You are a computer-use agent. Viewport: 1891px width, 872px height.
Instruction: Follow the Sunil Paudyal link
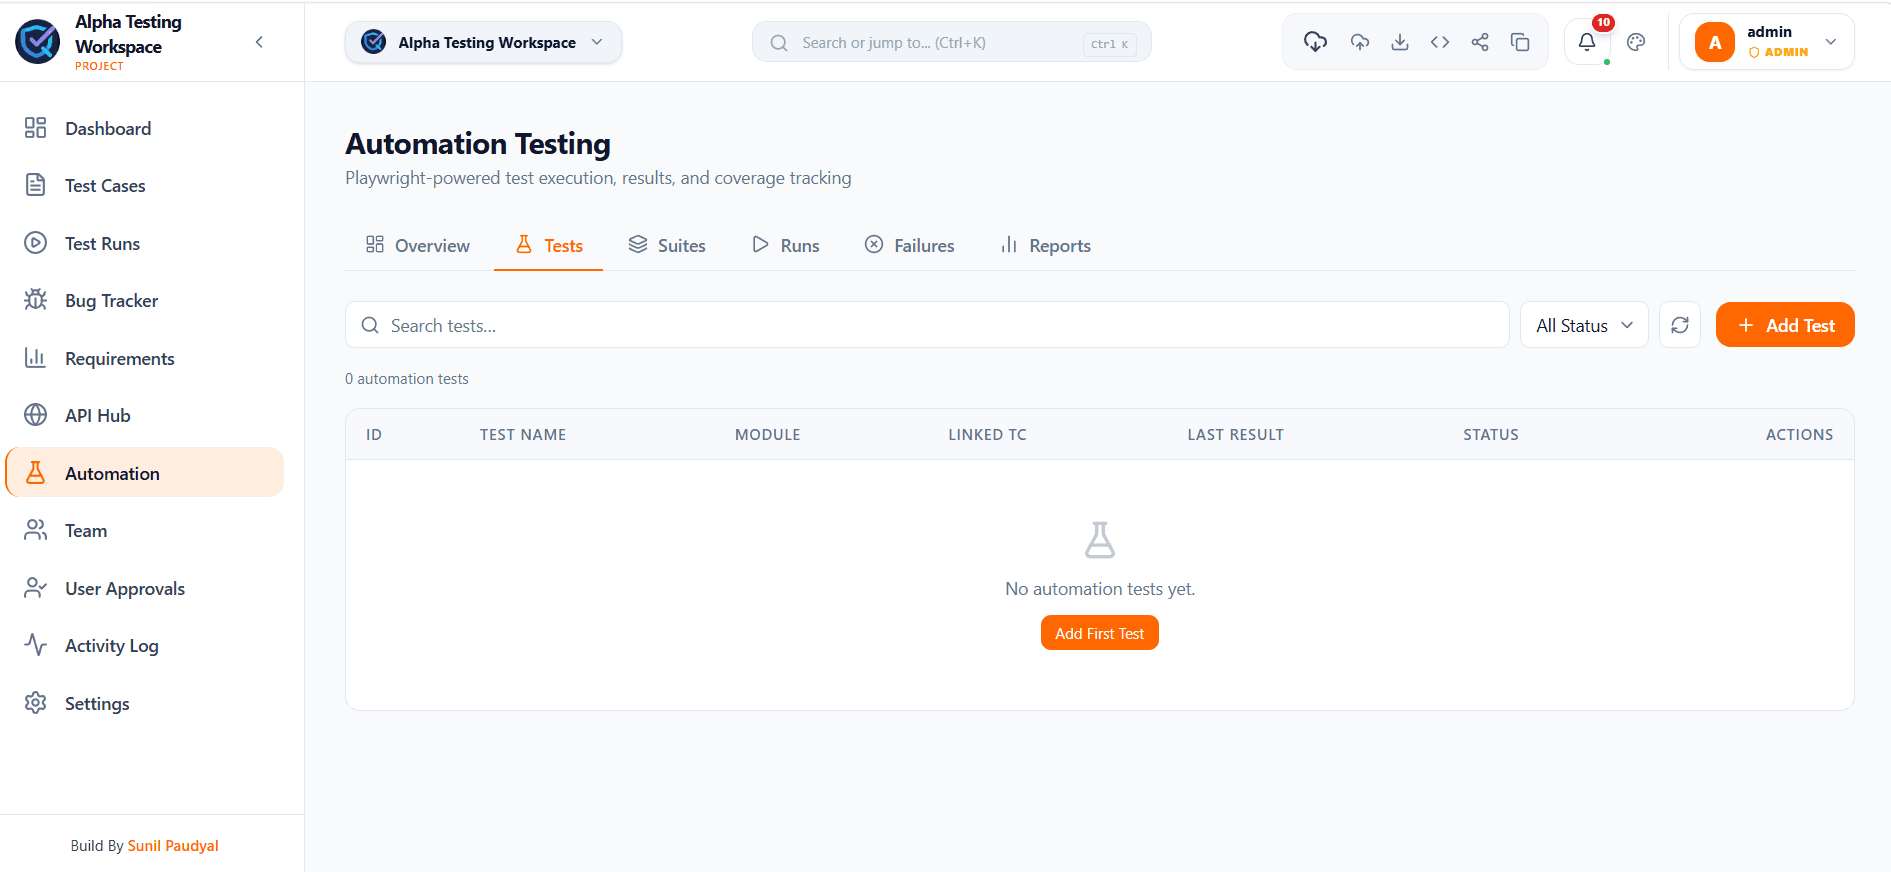[173, 845]
